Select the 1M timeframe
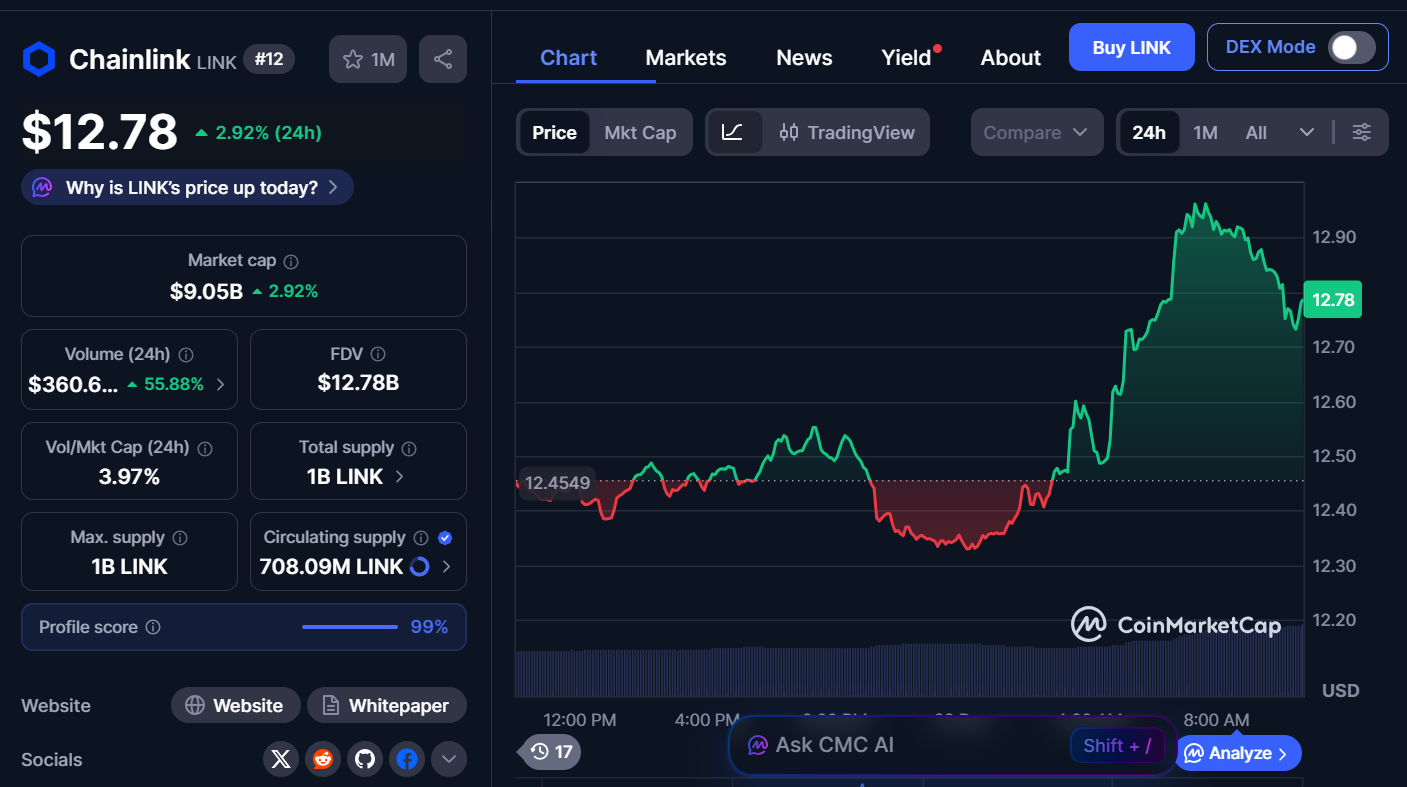This screenshot has width=1407, height=787. tap(1205, 132)
